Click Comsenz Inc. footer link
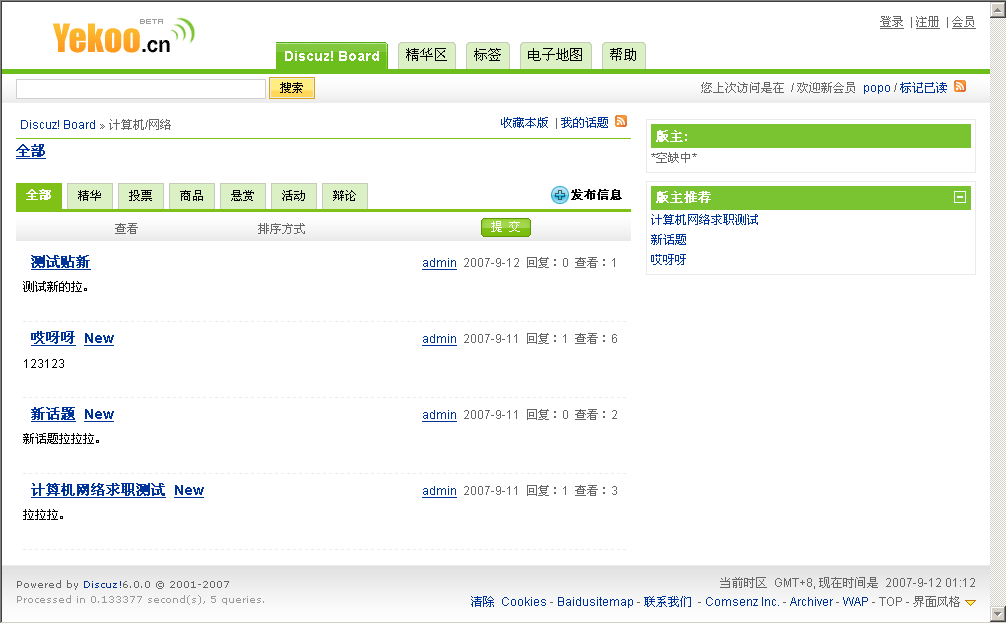Screen dimensions: 1006x623 [x=742, y=602]
